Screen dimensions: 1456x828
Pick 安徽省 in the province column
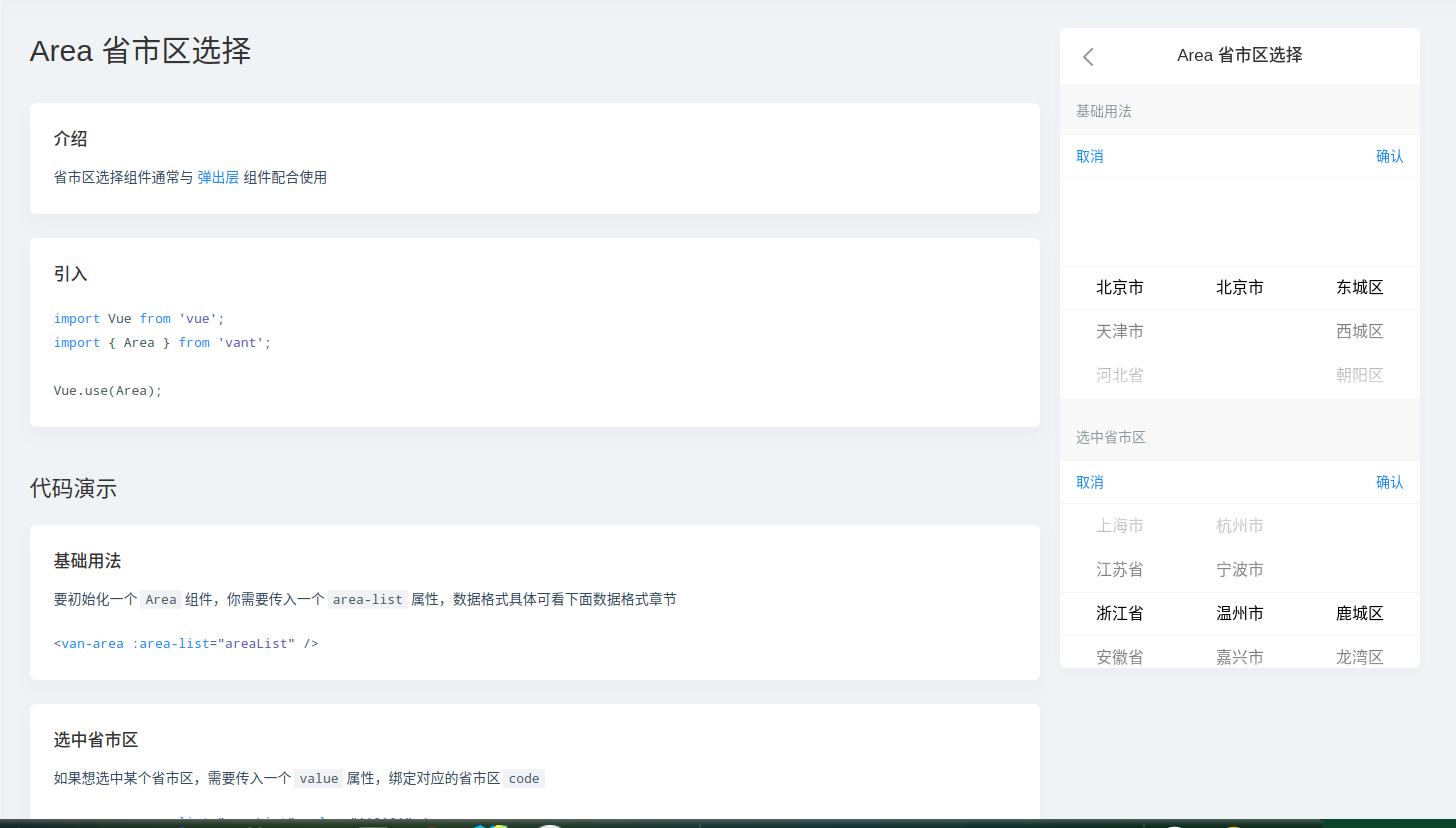pos(1120,657)
